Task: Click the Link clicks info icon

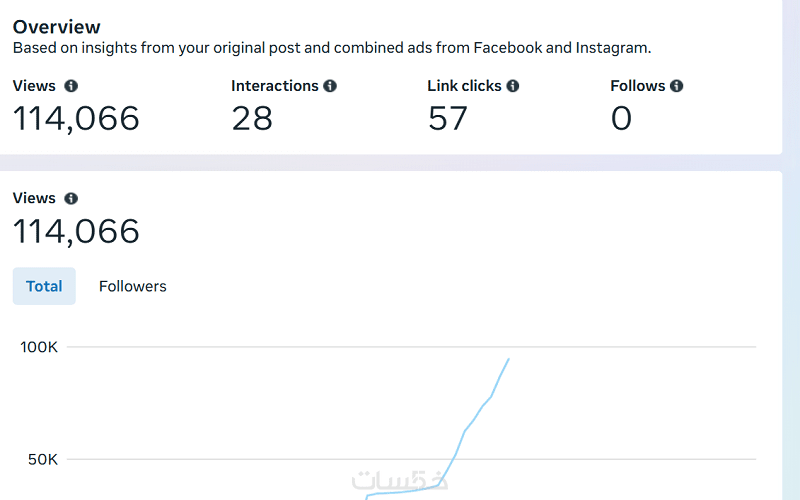Action: (513, 86)
